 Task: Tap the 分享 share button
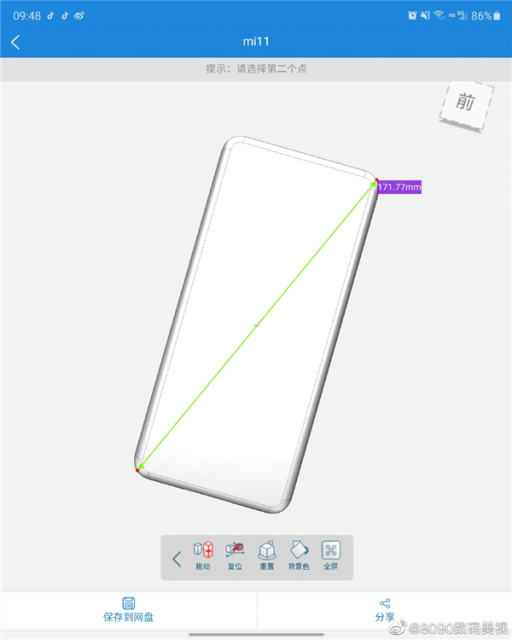point(385,610)
